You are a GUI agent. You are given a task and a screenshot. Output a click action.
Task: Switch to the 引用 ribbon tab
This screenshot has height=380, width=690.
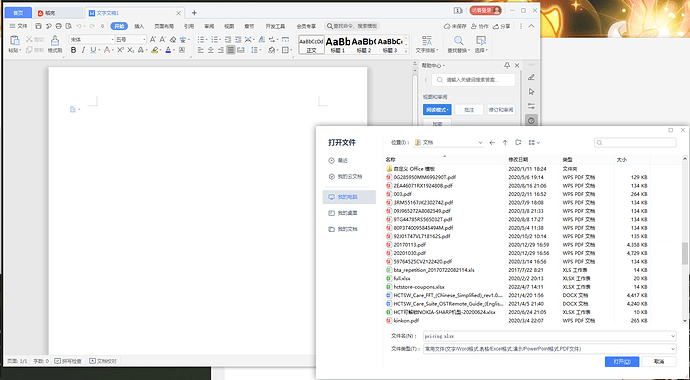189,26
